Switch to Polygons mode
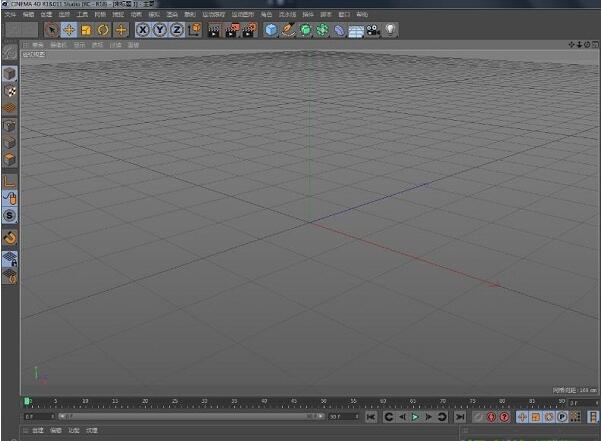602x441 pixels. (10, 159)
